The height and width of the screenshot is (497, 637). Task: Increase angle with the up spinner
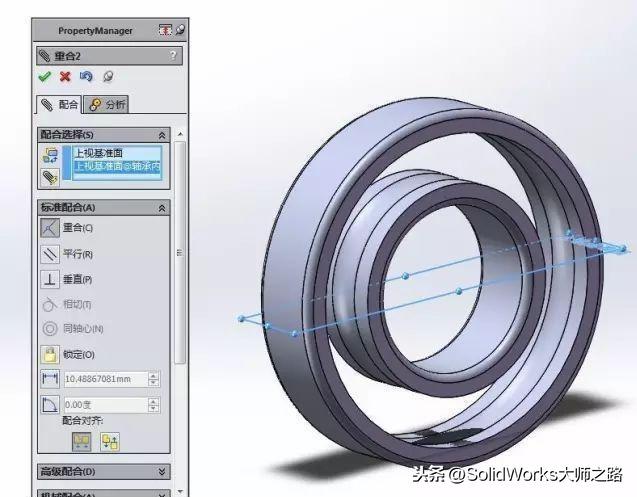[x=153, y=402]
